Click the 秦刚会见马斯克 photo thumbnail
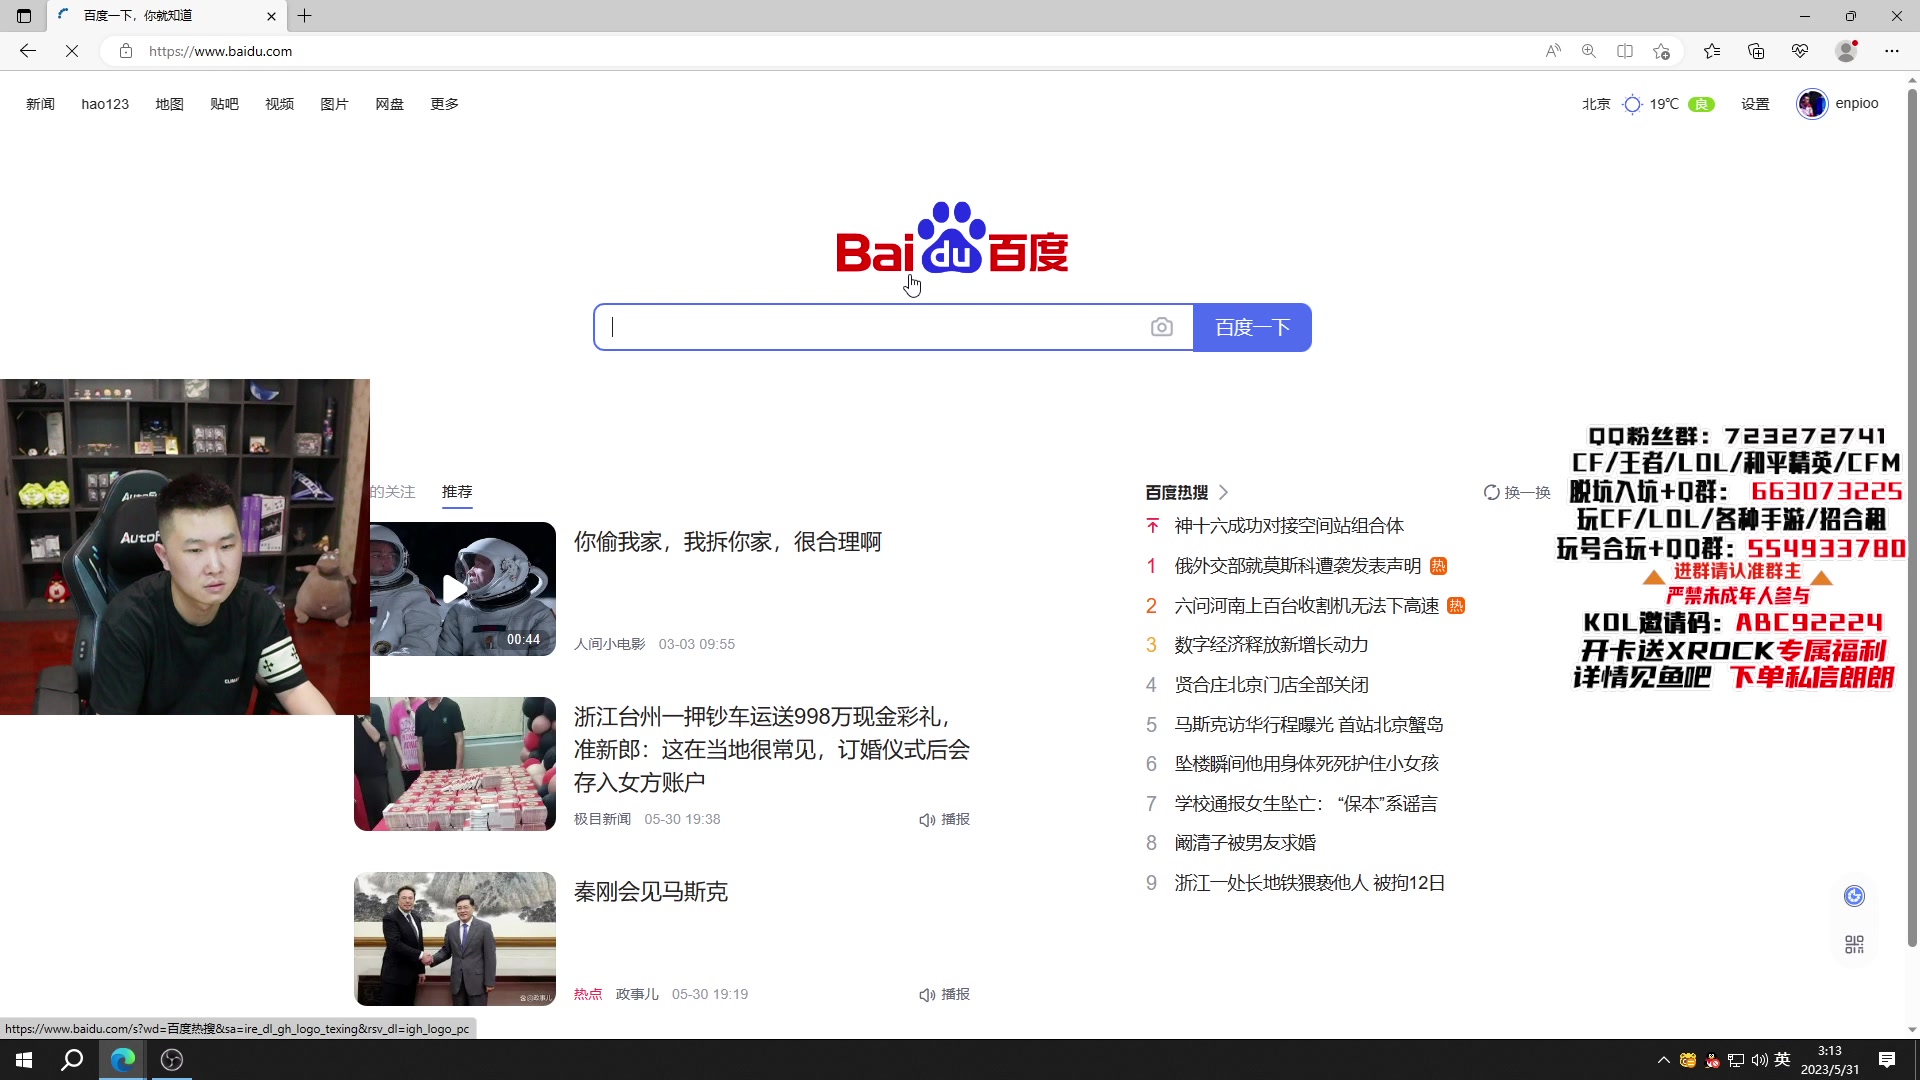 [455, 939]
